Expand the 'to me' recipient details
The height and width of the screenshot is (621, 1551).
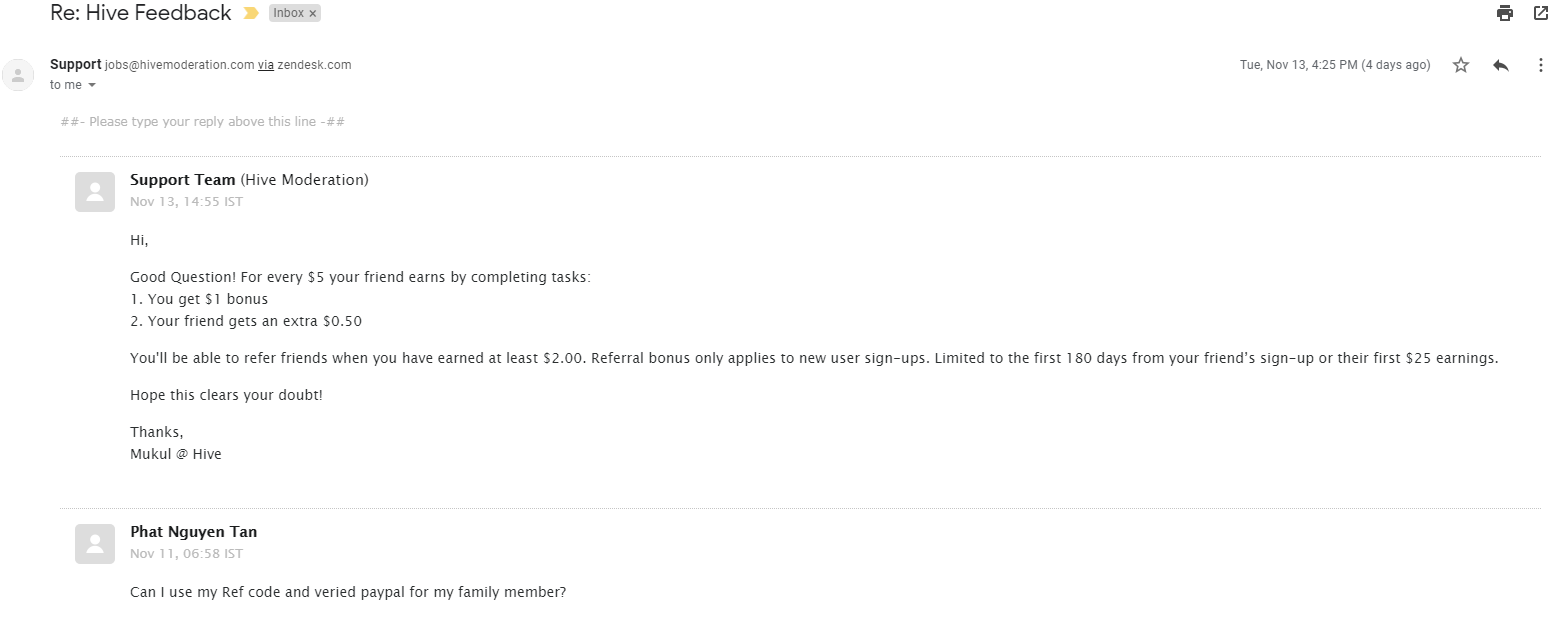click(92, 86)
